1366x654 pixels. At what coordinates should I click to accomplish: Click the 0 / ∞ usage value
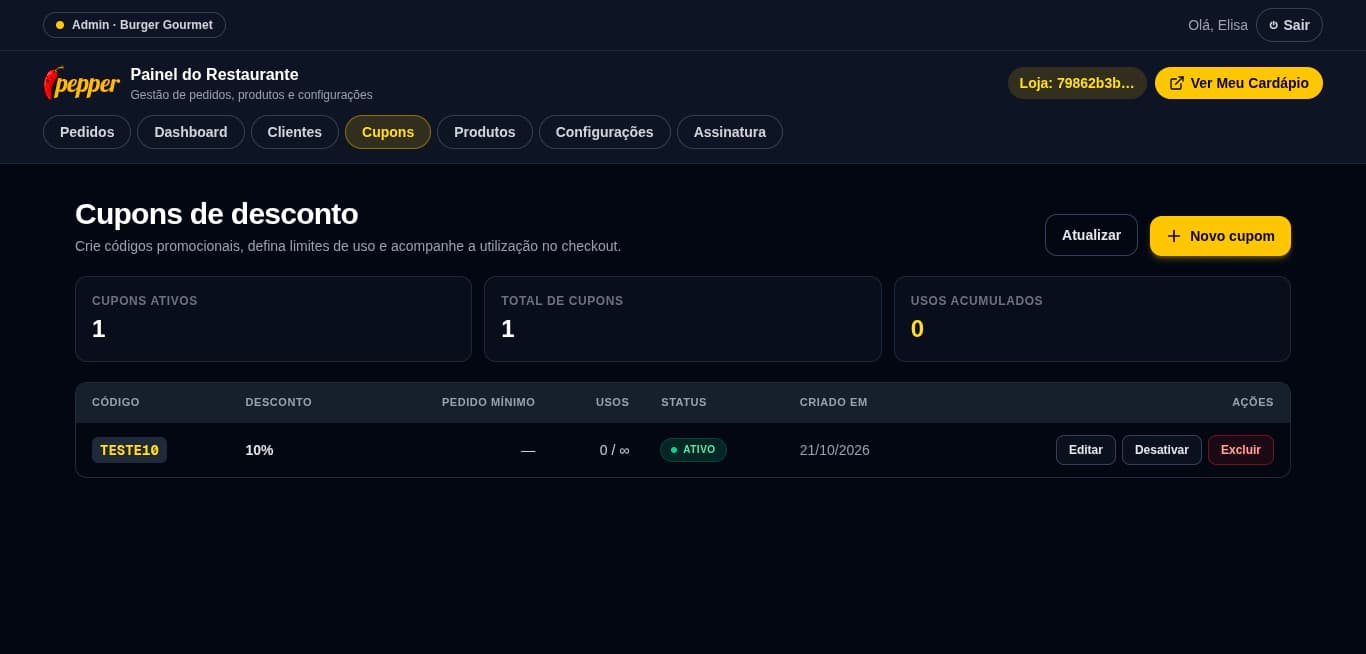pos(614,450)
